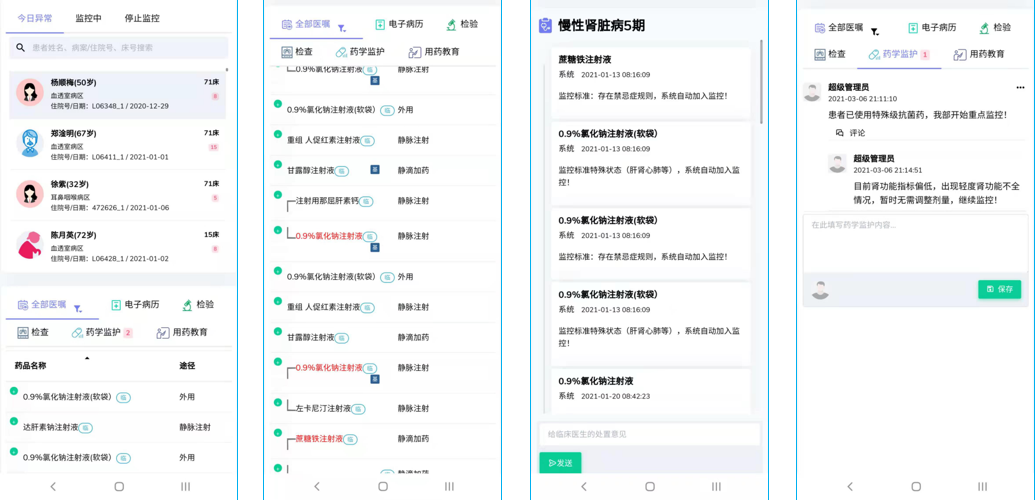Viewport: 1035px width, 500px height.
Task: Click the 超级管理员 avatar dated 21:11:10
Action: pyautogui.click(x=813, y=92)
